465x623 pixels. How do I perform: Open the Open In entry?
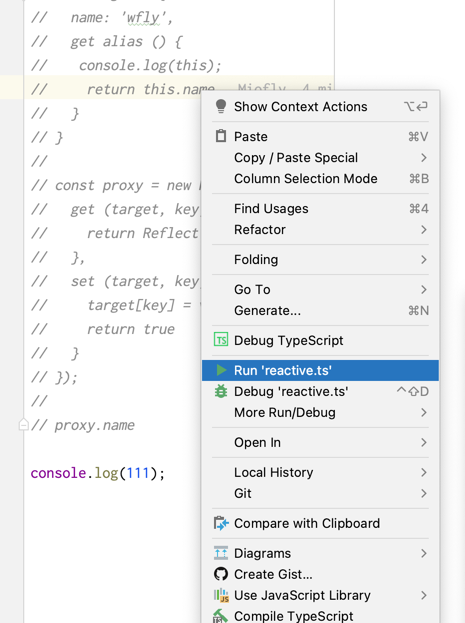(x=320, y=442)
